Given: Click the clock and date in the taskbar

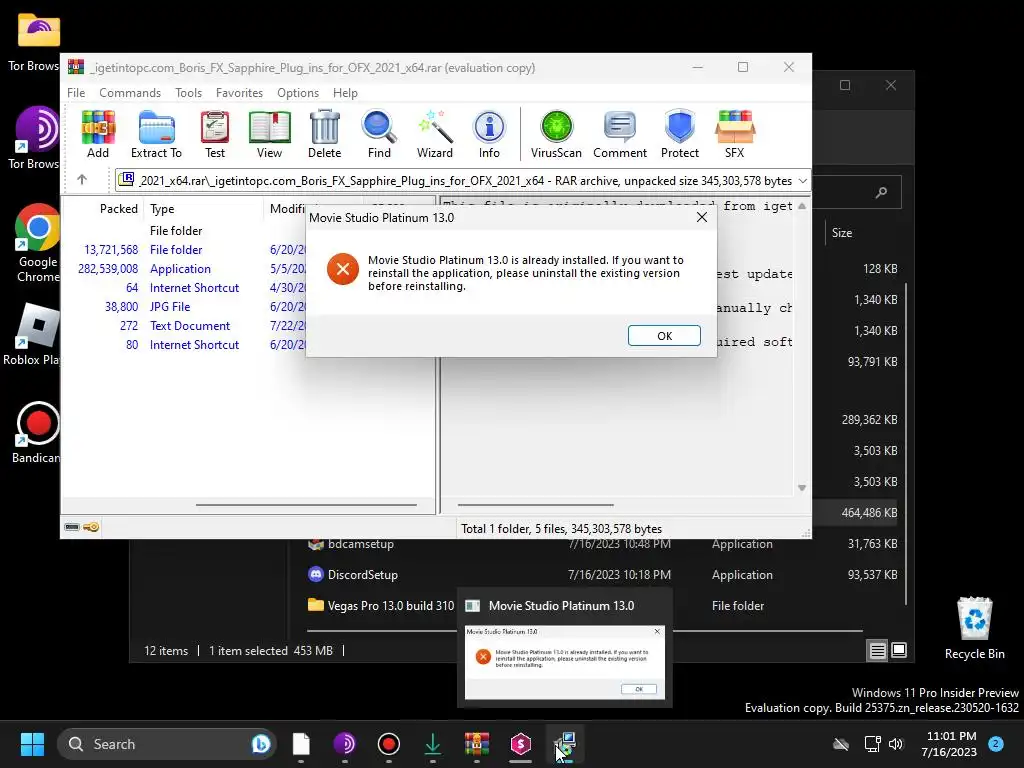Looking at the screenshot, I should point(949,744).
